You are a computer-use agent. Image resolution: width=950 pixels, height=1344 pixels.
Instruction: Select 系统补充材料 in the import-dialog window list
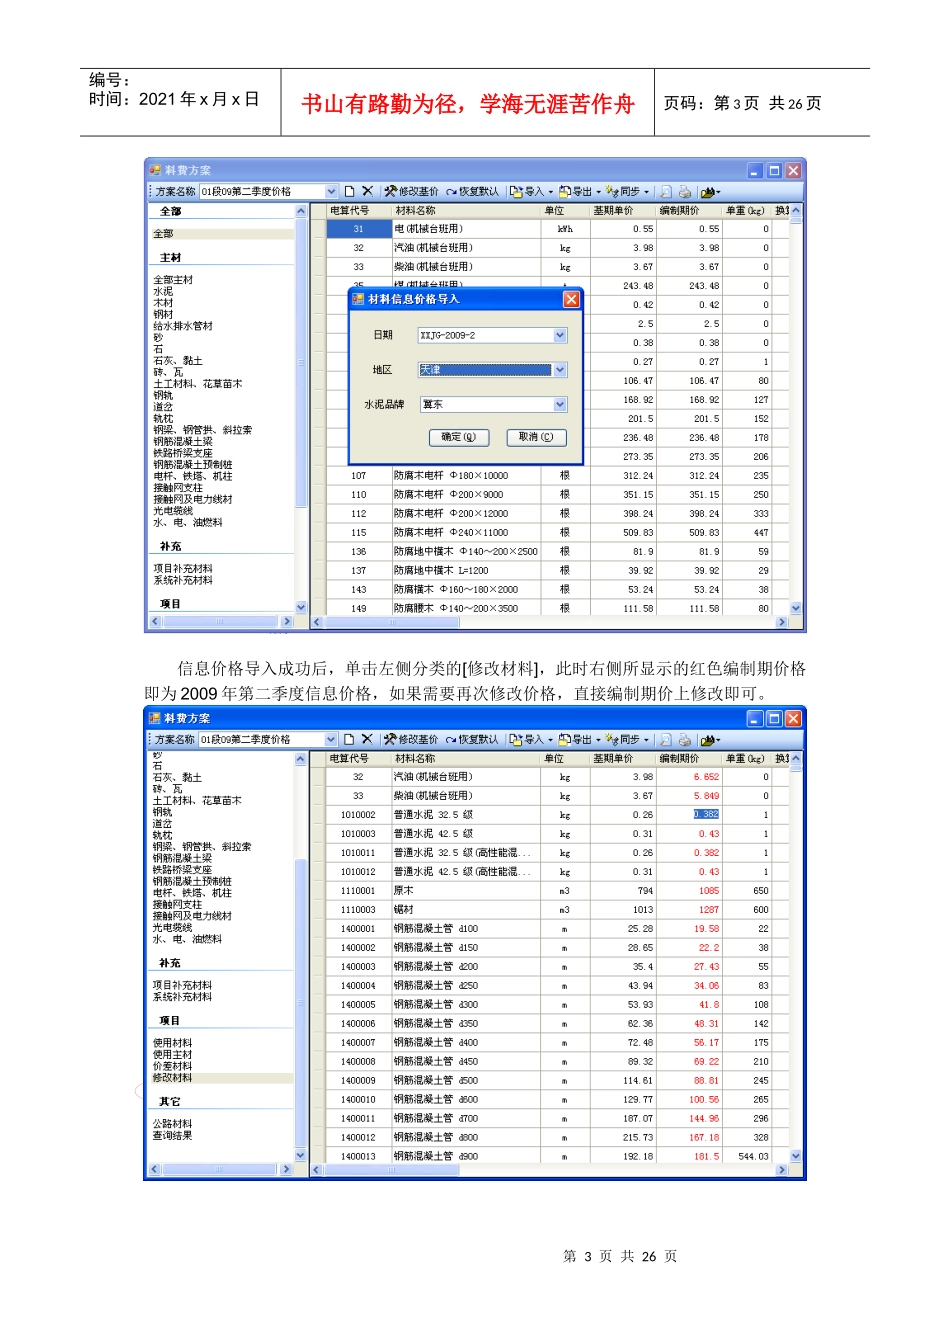click(183, 580)
